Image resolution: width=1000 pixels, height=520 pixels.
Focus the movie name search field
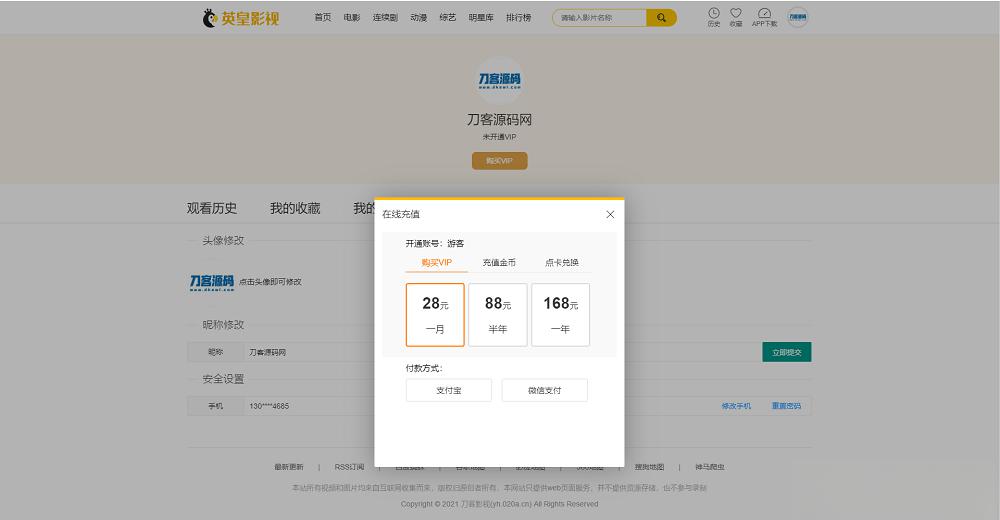599,18
